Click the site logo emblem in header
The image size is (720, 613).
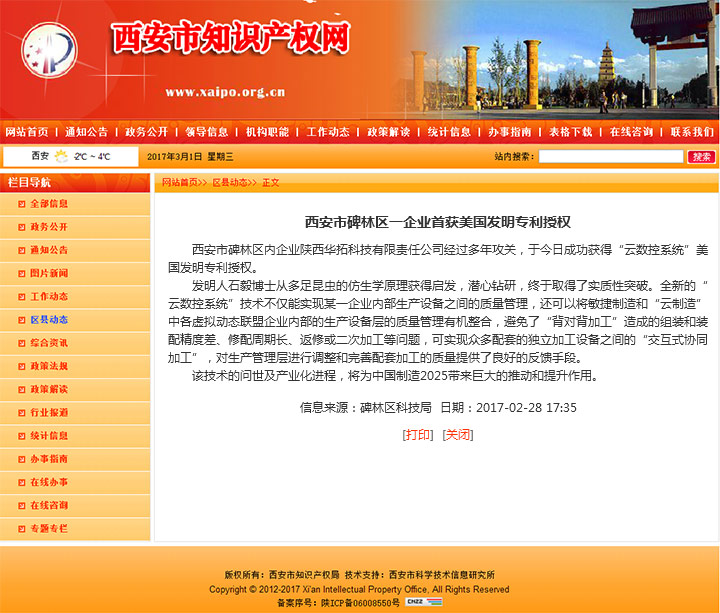pos(49,55)
